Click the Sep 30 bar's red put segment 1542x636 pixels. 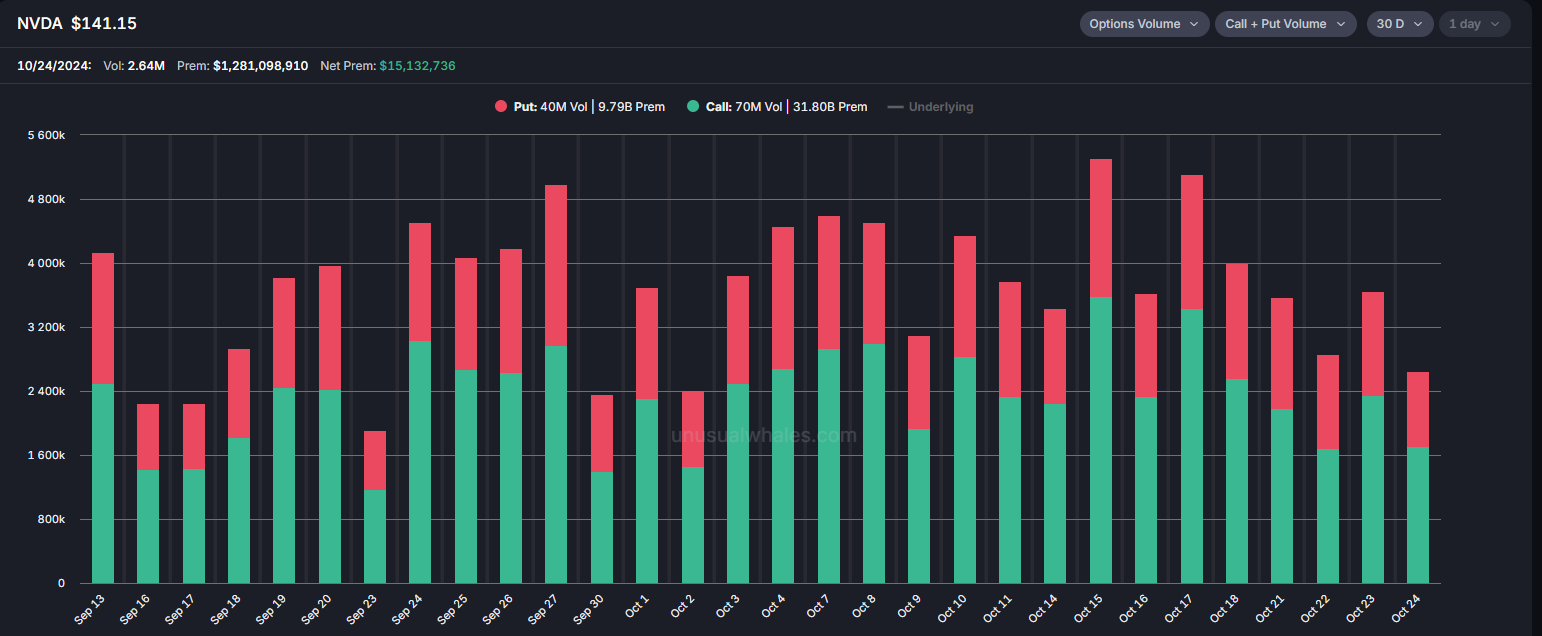(601, 433)
